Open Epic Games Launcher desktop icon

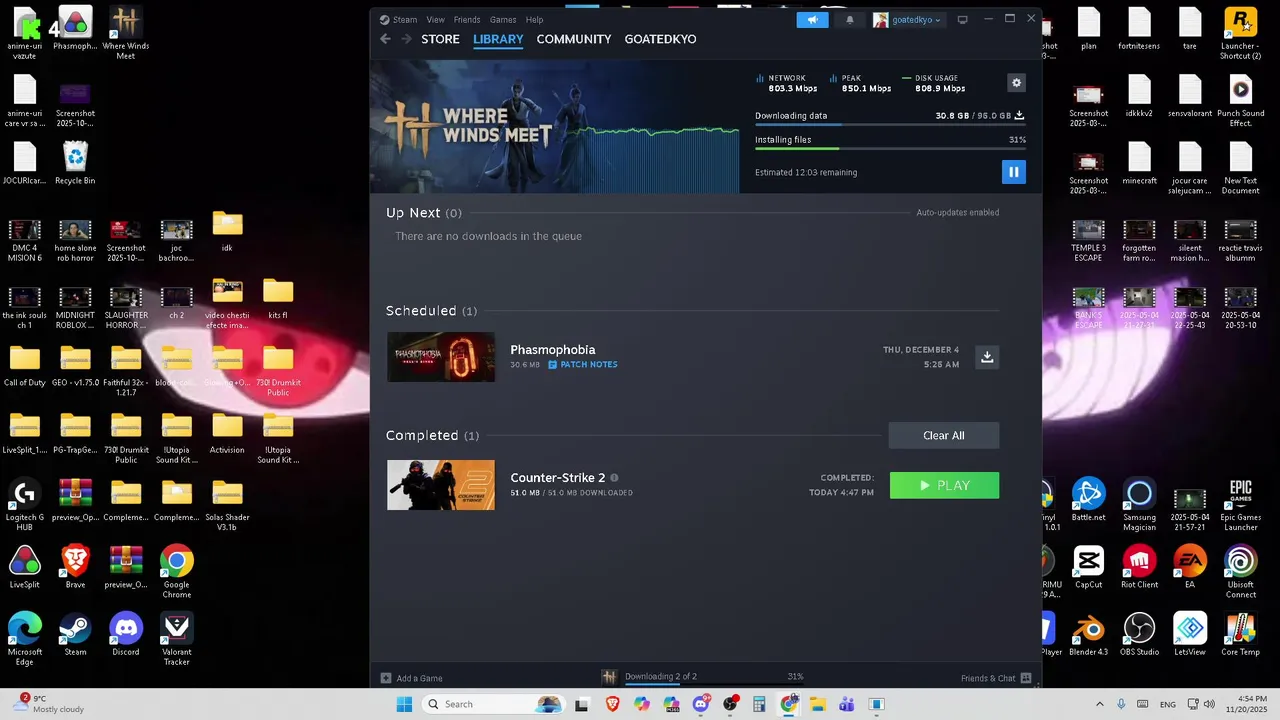coord(1240,505)
